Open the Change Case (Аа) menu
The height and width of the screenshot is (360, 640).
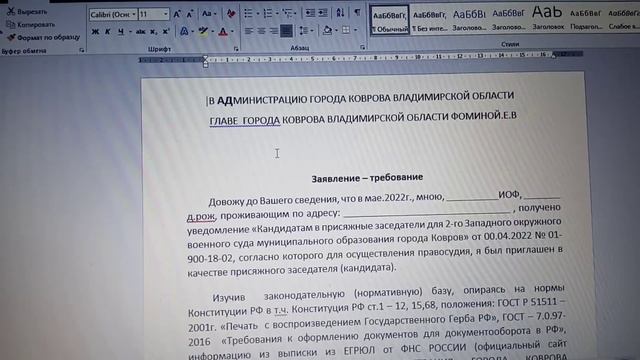(209, 14)
